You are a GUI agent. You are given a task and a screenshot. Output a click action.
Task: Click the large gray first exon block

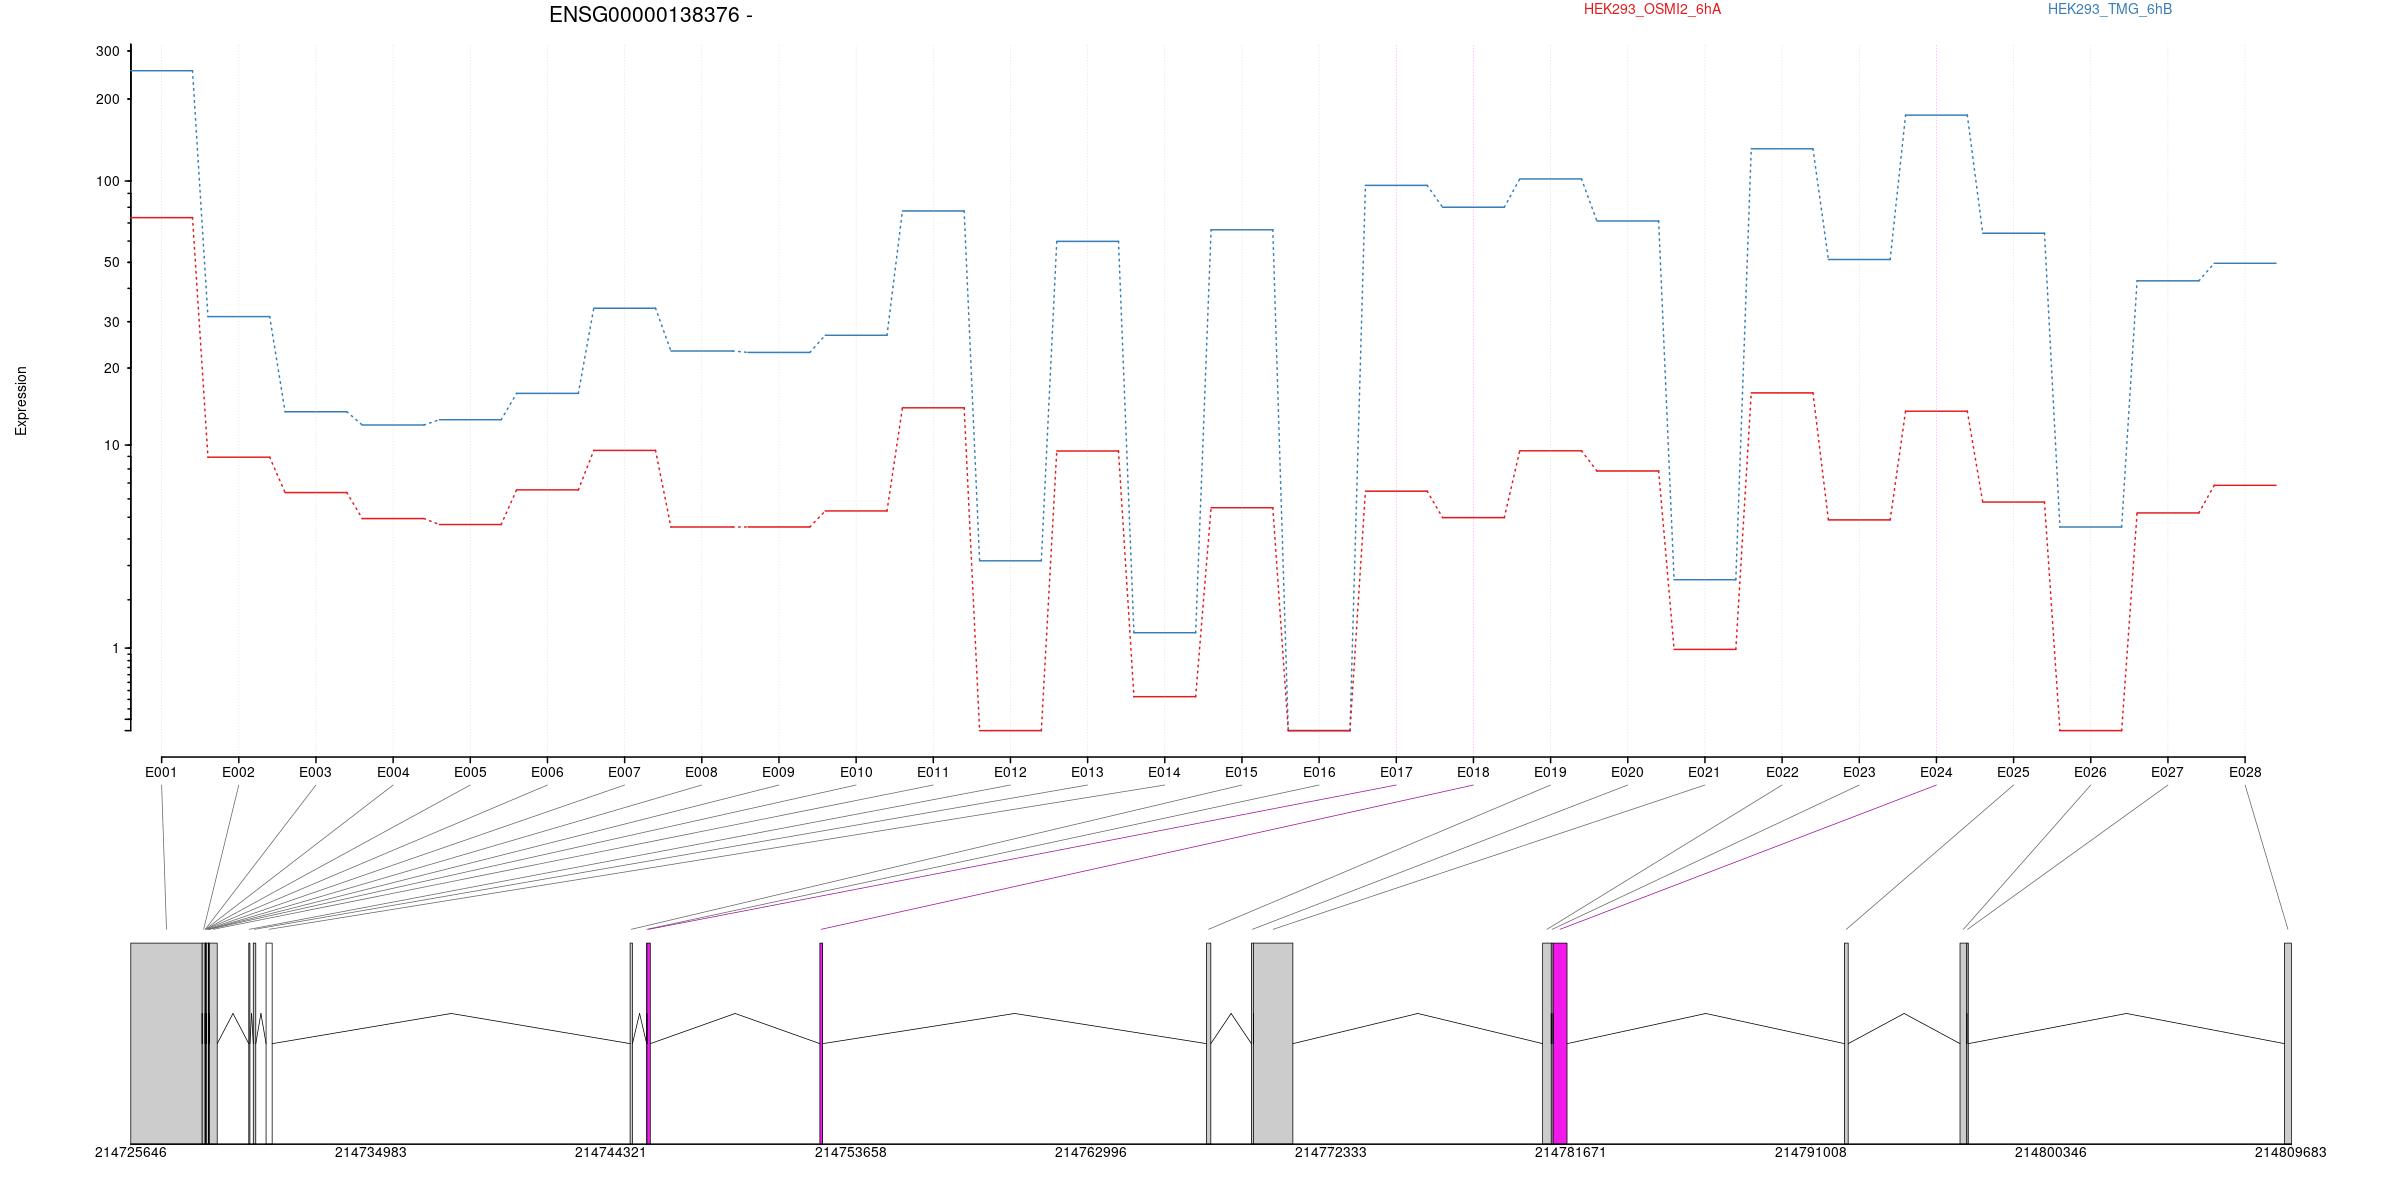click(x=167, y=1043)
